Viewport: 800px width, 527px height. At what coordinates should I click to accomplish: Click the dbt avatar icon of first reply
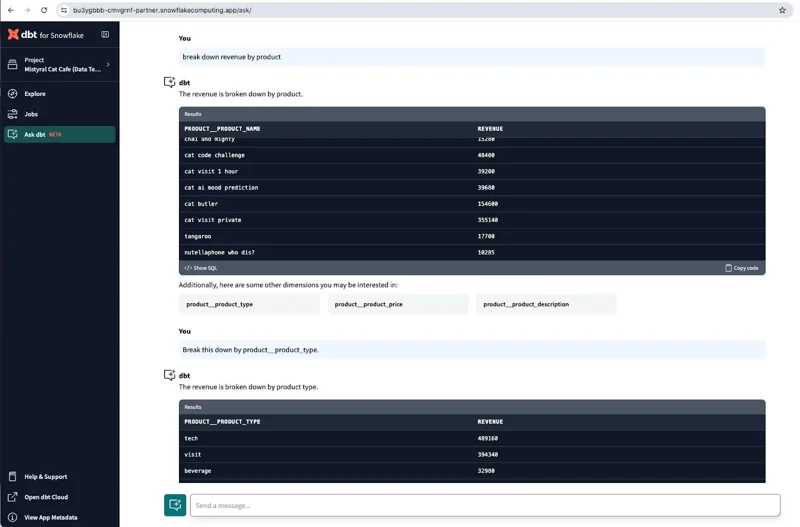click(169, 82)
